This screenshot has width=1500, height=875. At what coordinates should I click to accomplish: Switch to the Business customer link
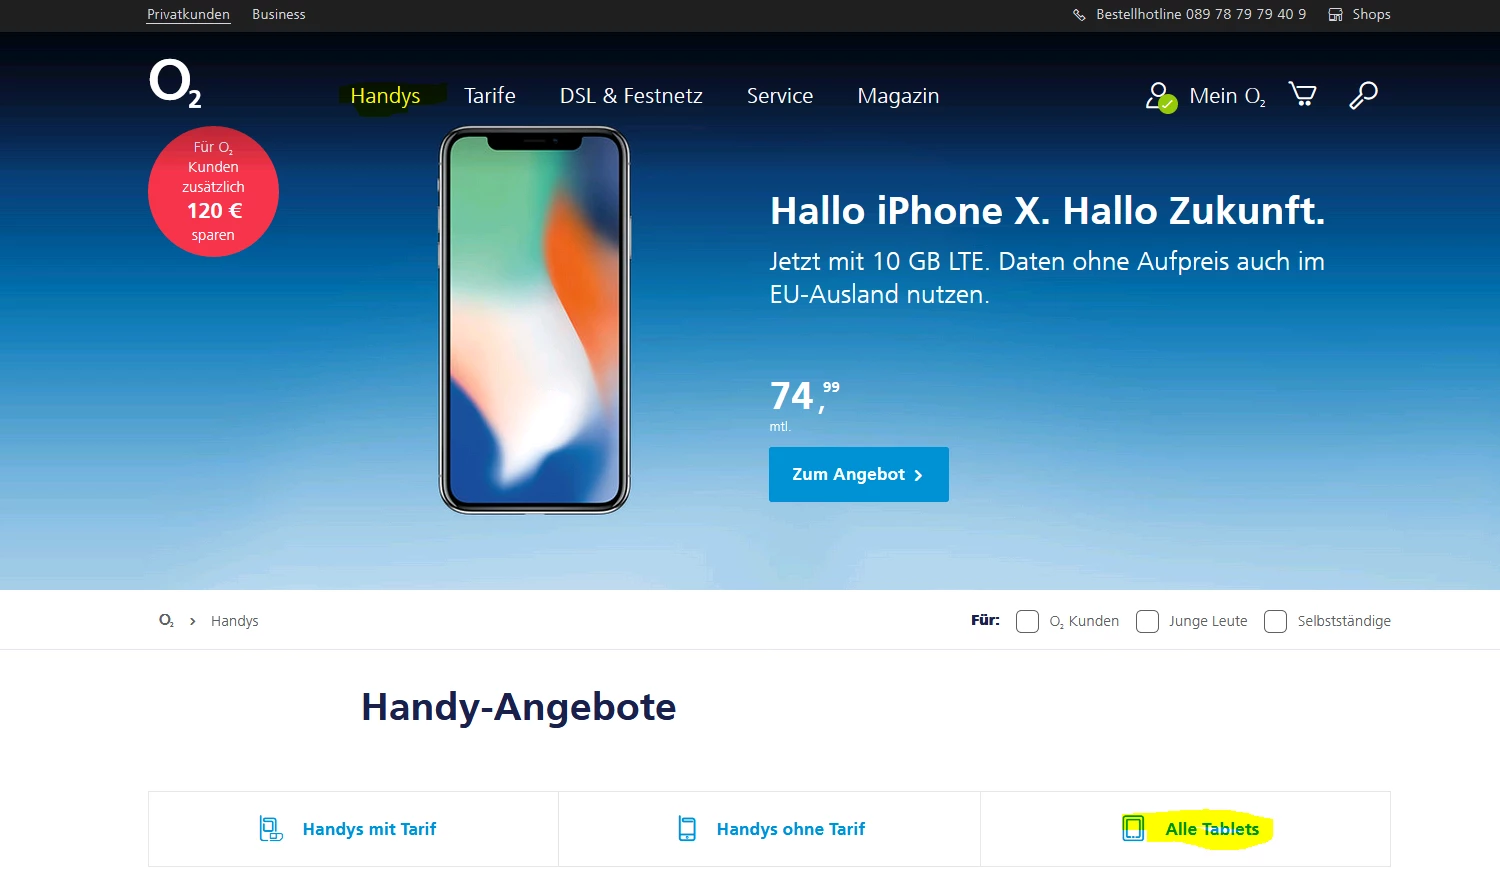pos(279,15)
